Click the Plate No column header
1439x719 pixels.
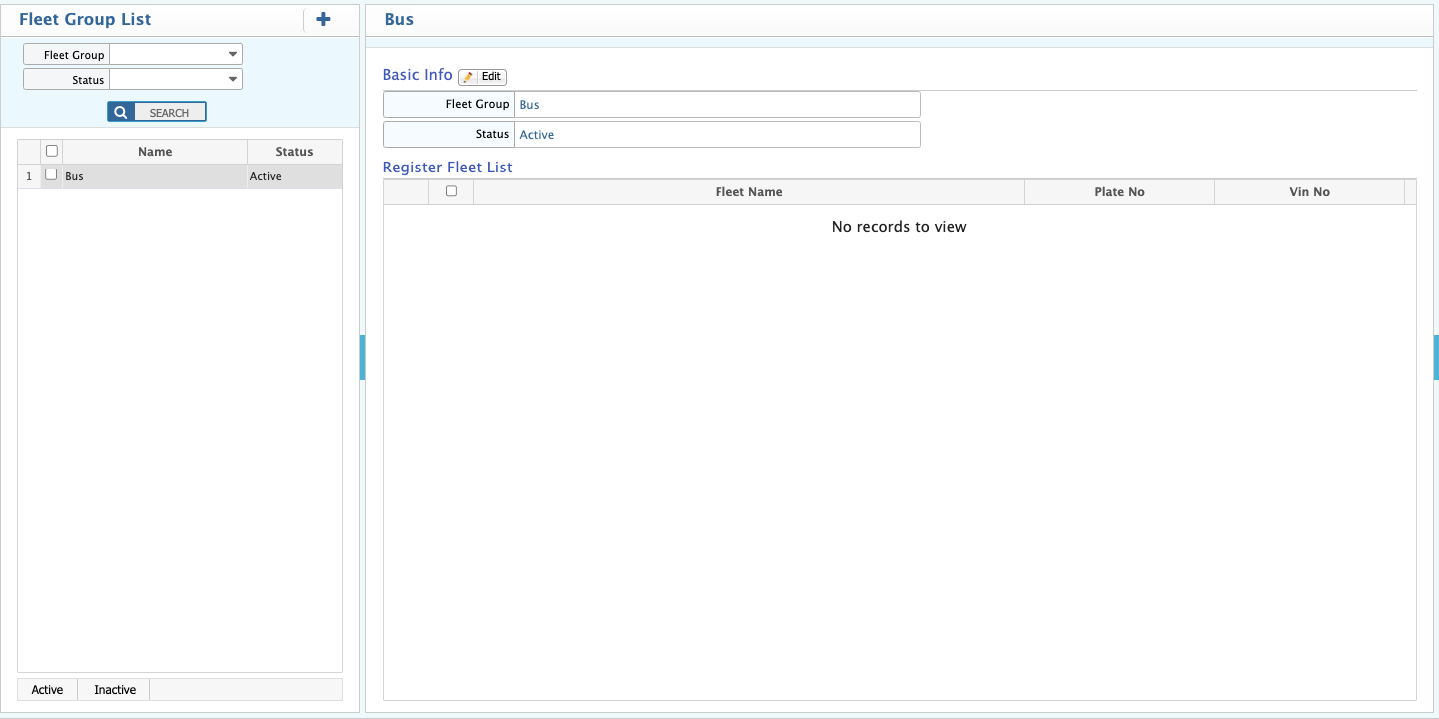pos(1119,192)
